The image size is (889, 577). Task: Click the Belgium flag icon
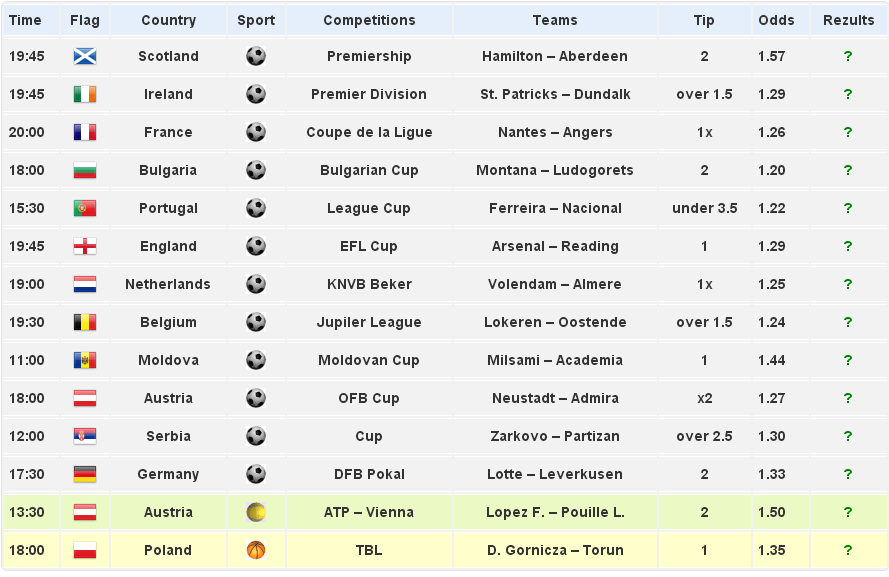coord(85,323)
